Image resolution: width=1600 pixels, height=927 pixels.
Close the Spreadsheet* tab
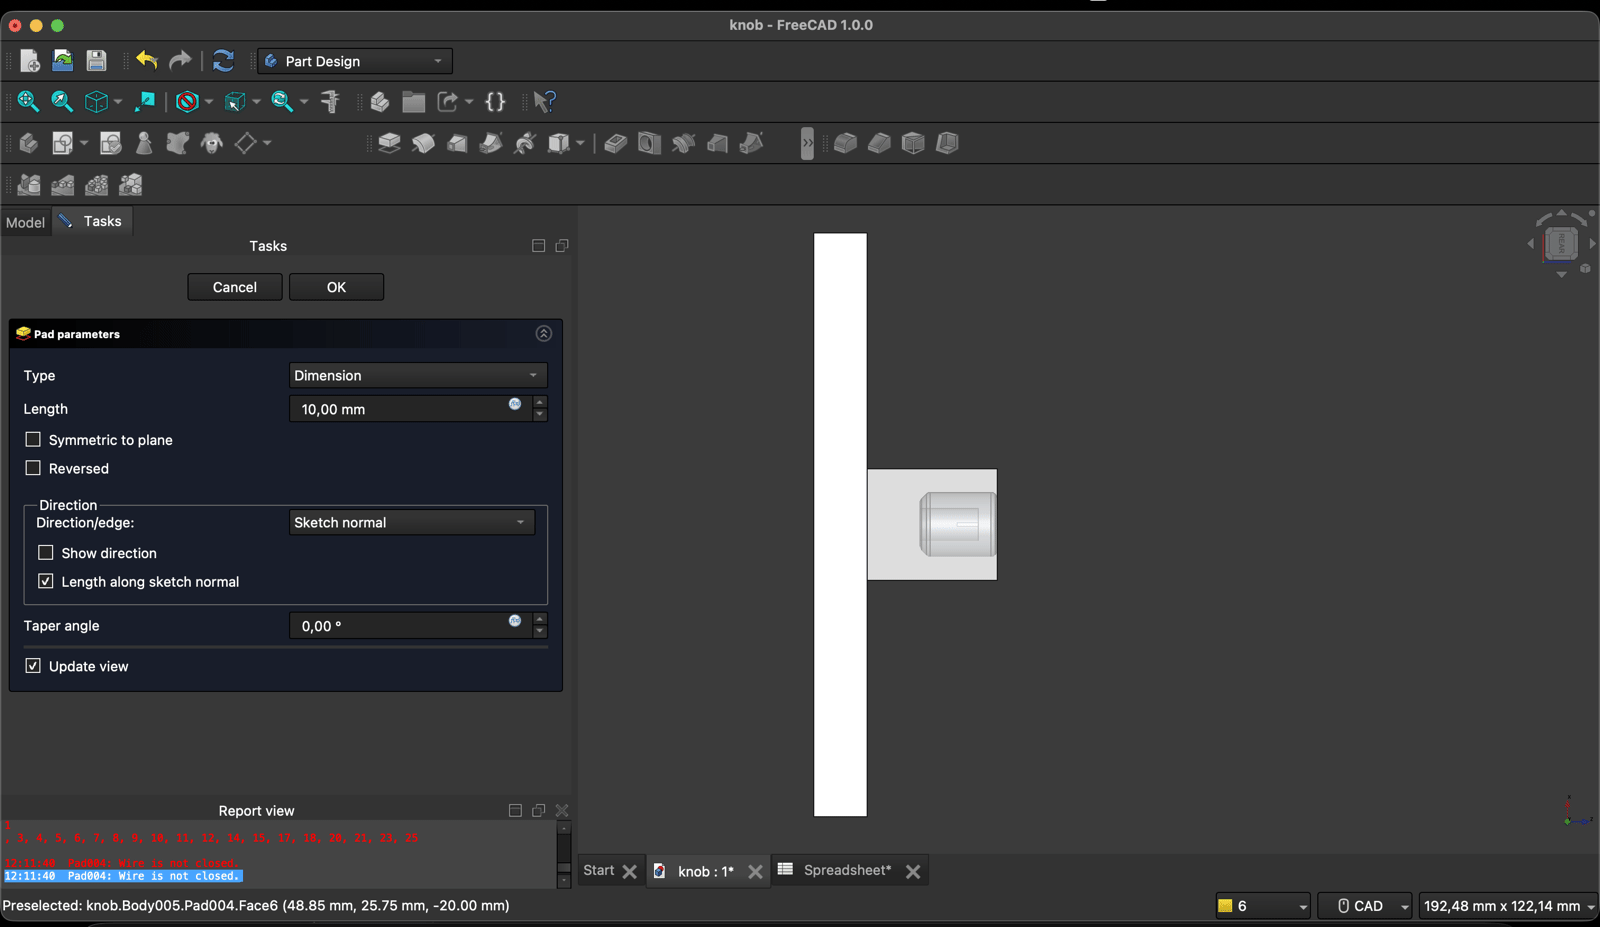click(x=913, y=872)
